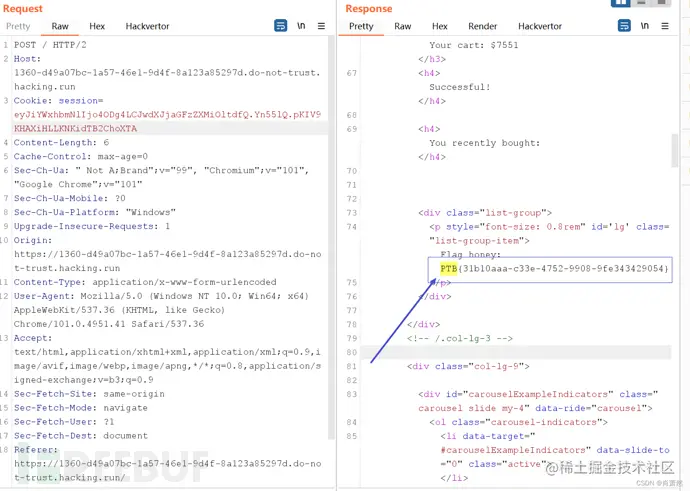
Task: Click the session token starting 'eyJiYWxhbmNlIjo'
Action: click(167, 121)
